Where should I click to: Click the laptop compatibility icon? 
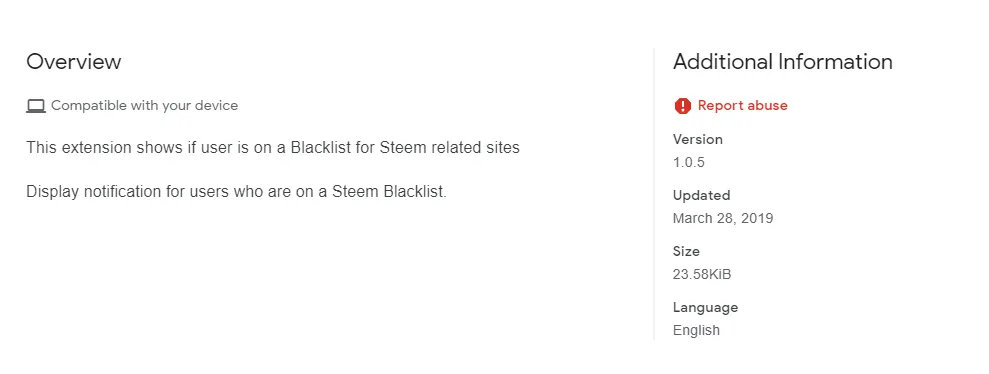coord(36,106)
